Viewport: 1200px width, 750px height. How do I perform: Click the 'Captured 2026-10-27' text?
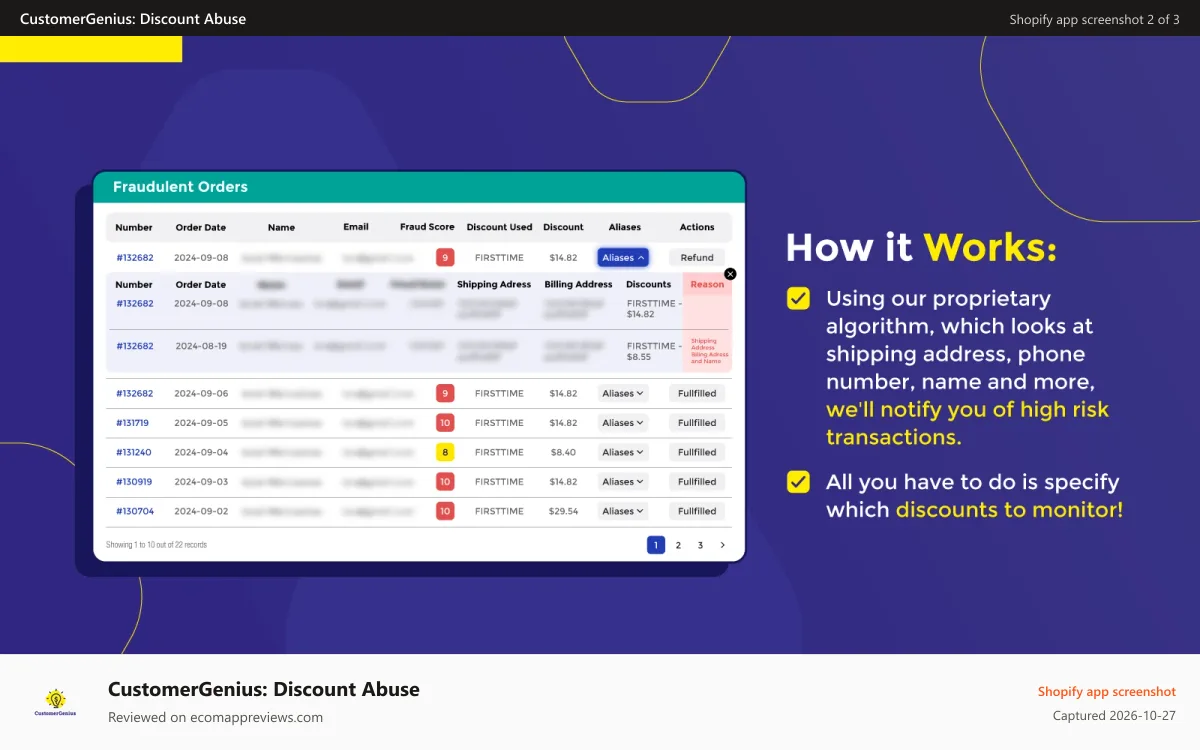[x=1114, y=716]
